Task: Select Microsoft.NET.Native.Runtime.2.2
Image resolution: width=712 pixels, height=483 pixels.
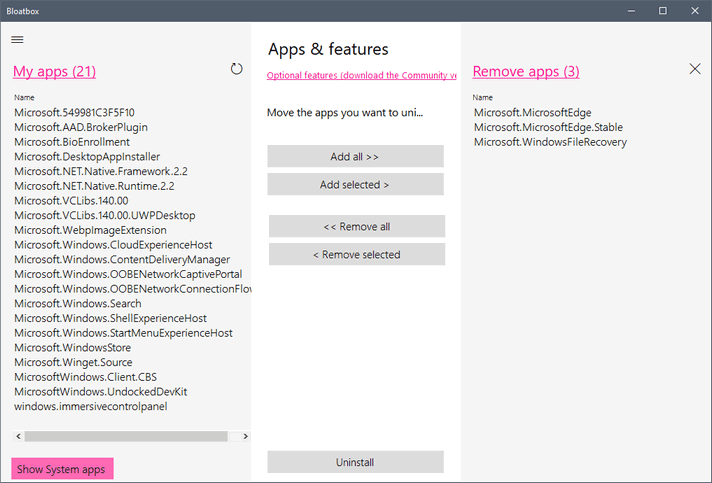Action: coord(94,186)
